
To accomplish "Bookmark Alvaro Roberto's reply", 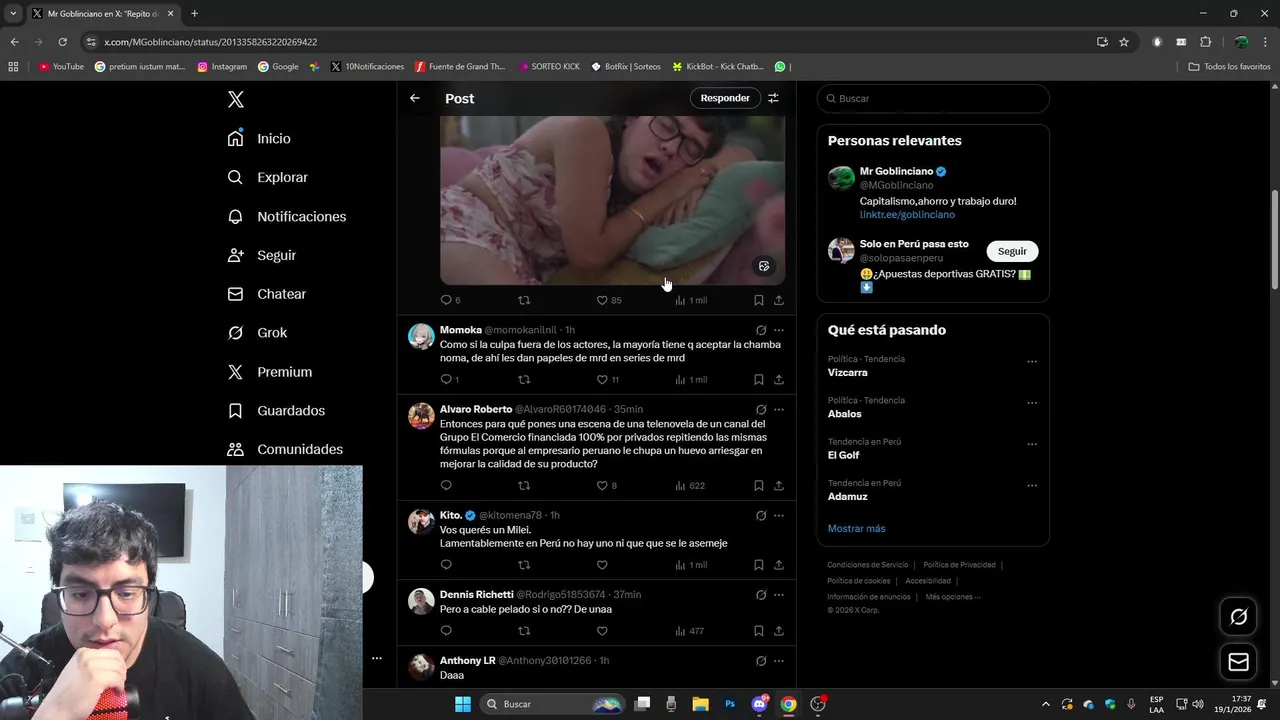I will tap(759, 486).
